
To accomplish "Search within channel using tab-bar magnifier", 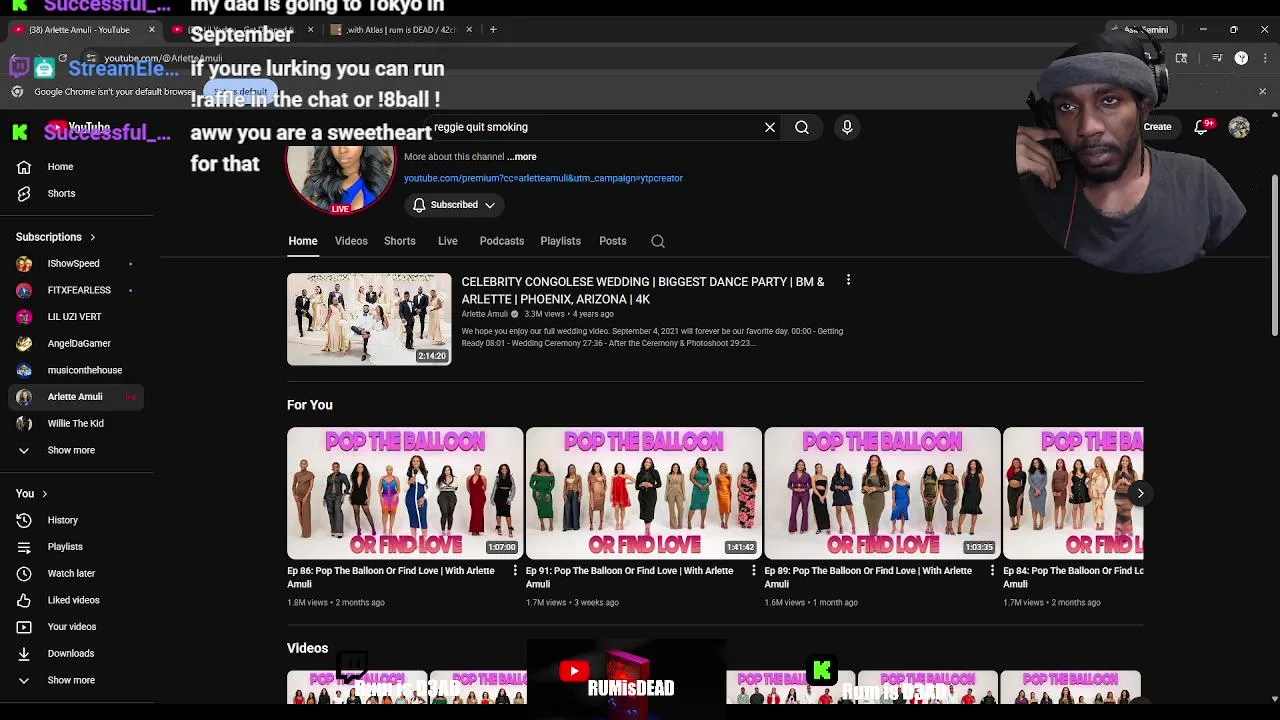I will pos(658,241).
